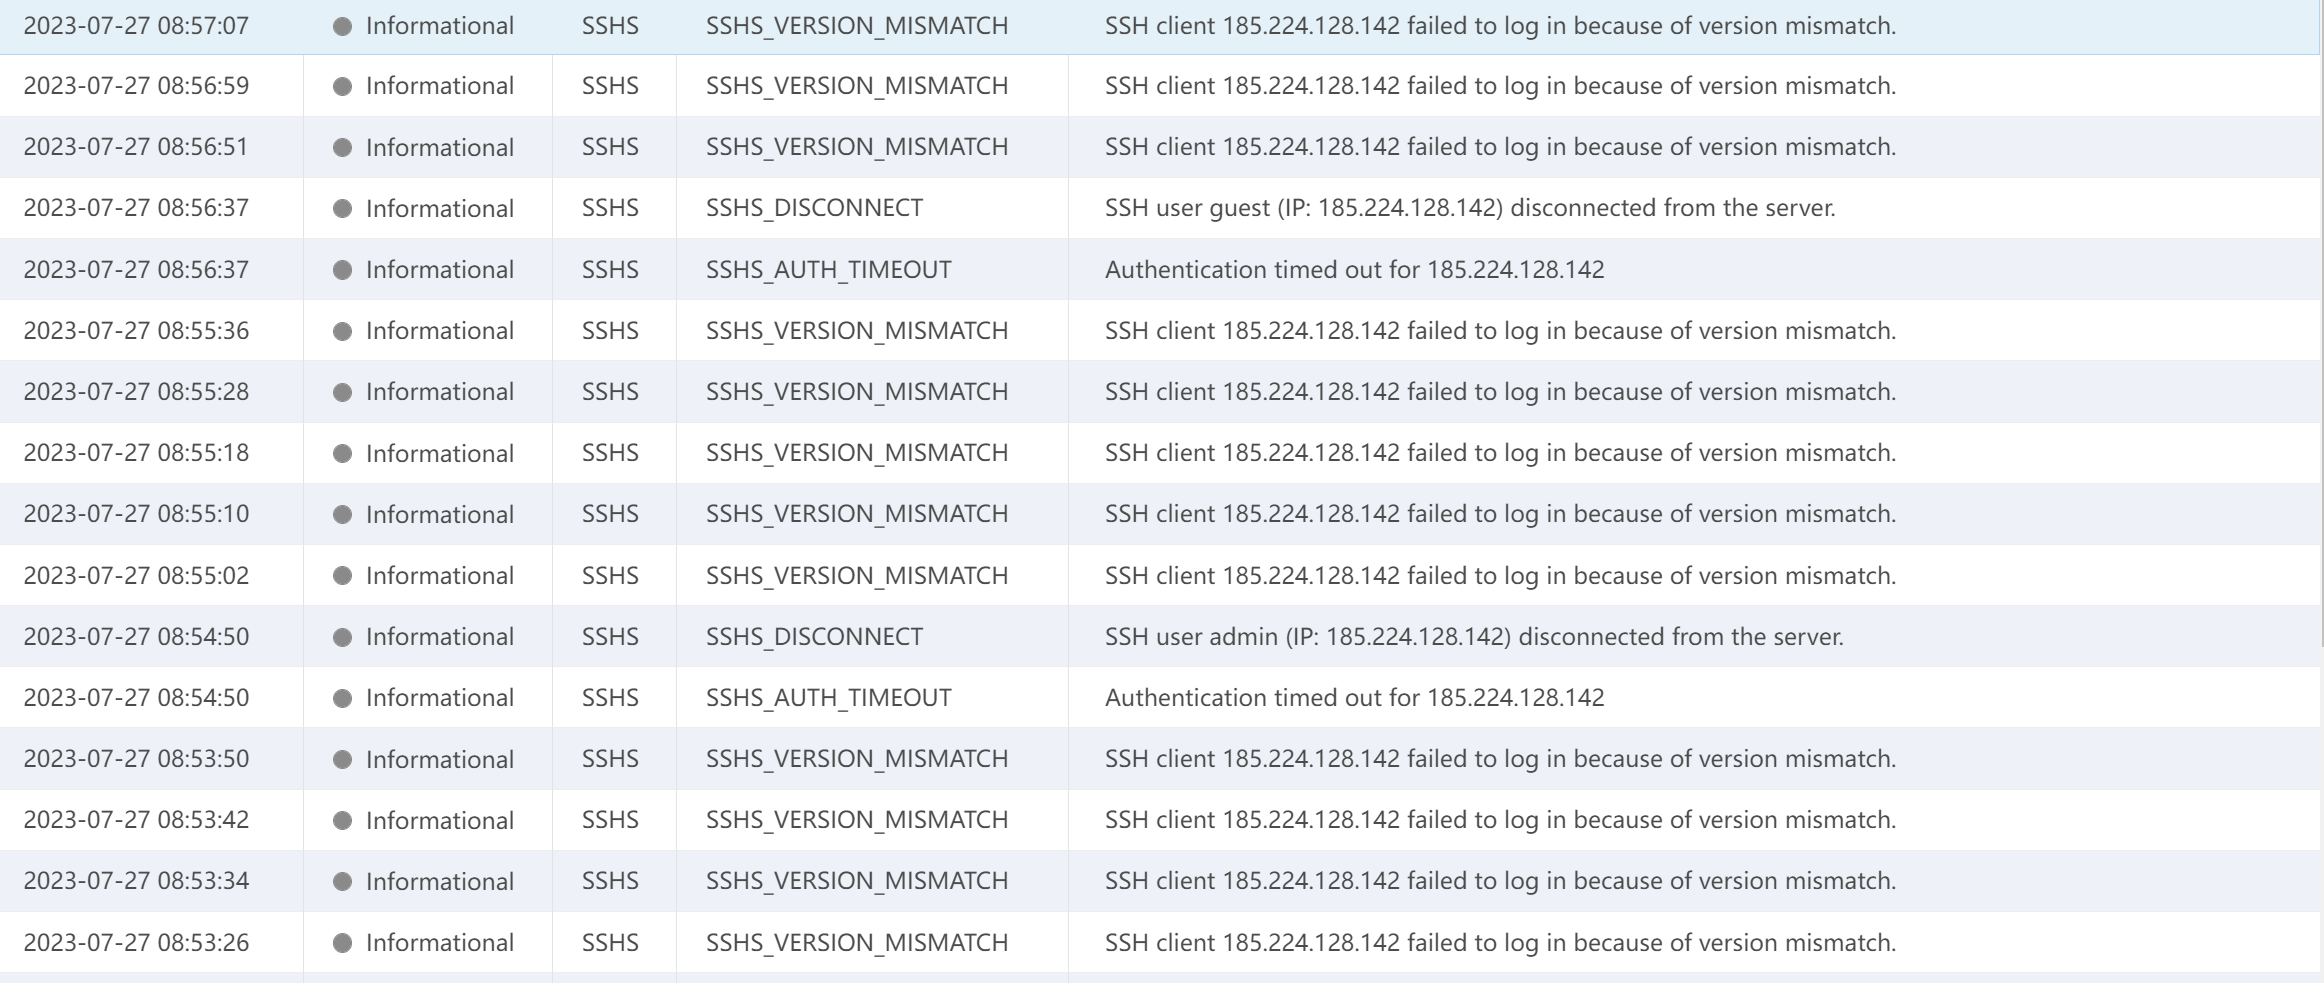Click the status dot on the 08:53:26 row
The height and width of the screenshot is (983, 2324).
click(342, 943)
